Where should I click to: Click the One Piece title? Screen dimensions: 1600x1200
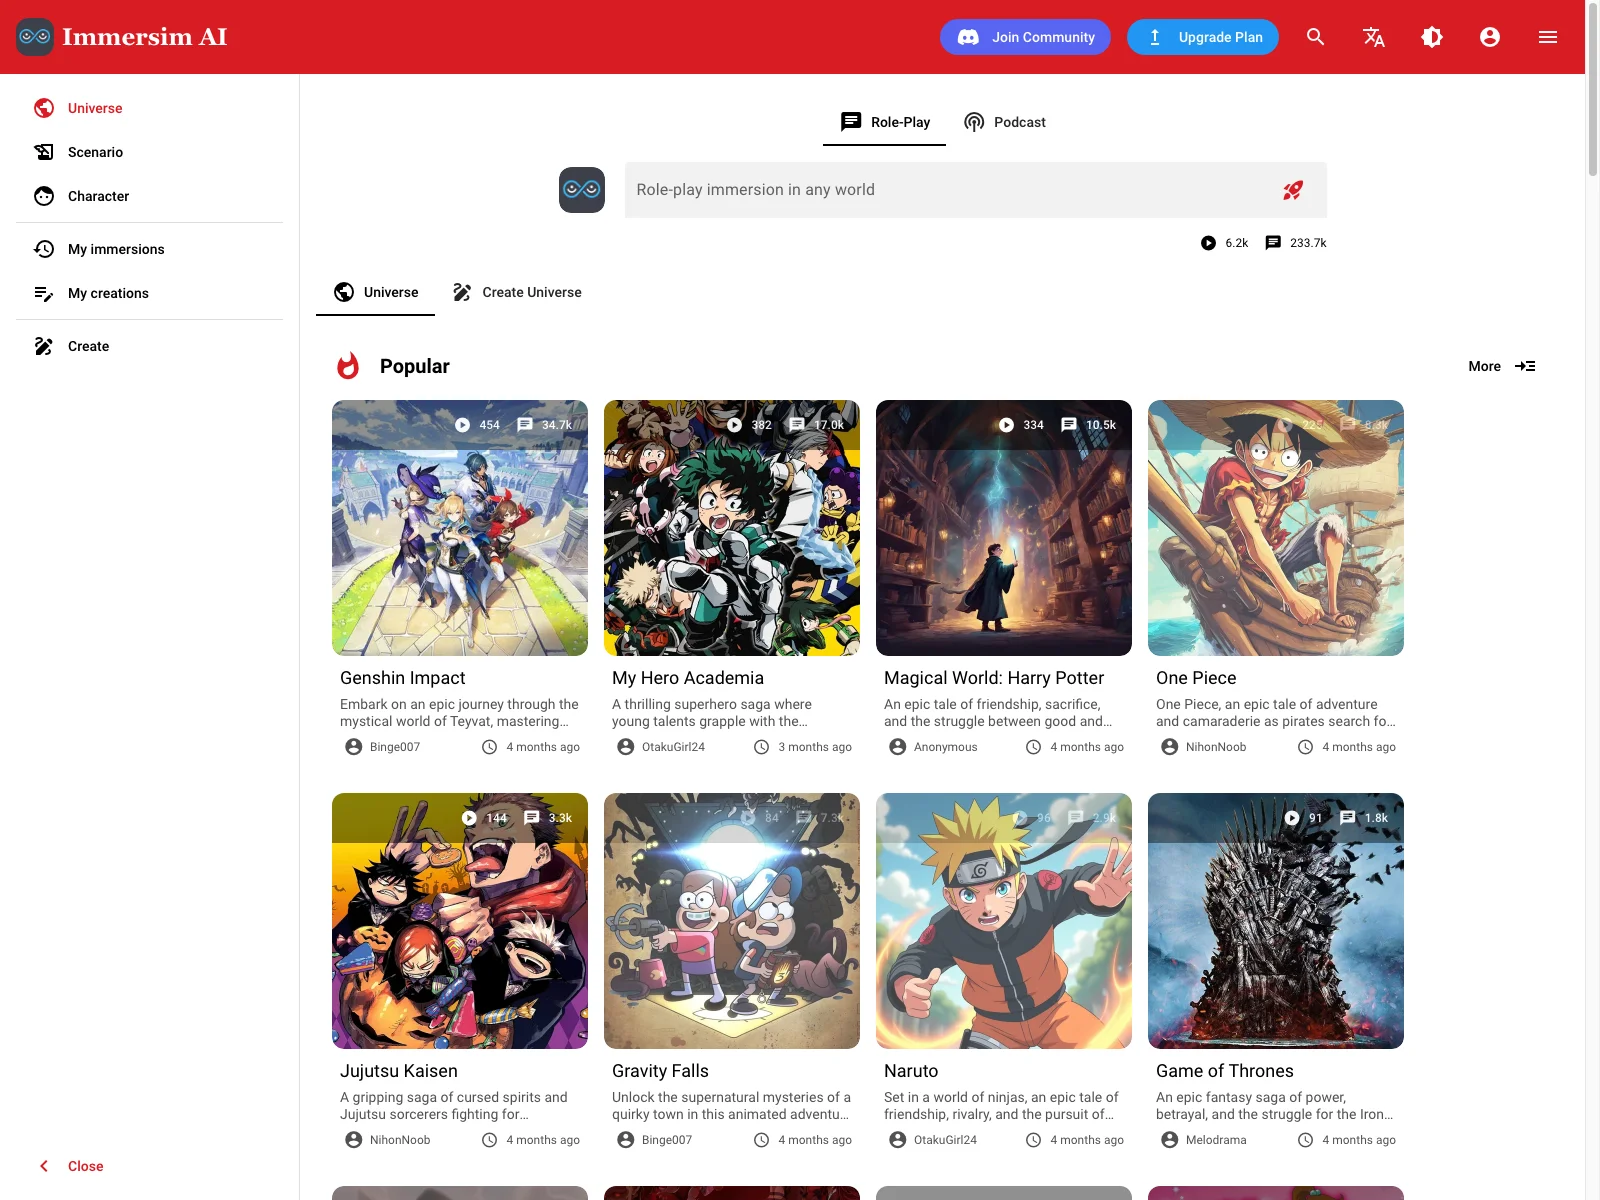(x=1196, y=678)
